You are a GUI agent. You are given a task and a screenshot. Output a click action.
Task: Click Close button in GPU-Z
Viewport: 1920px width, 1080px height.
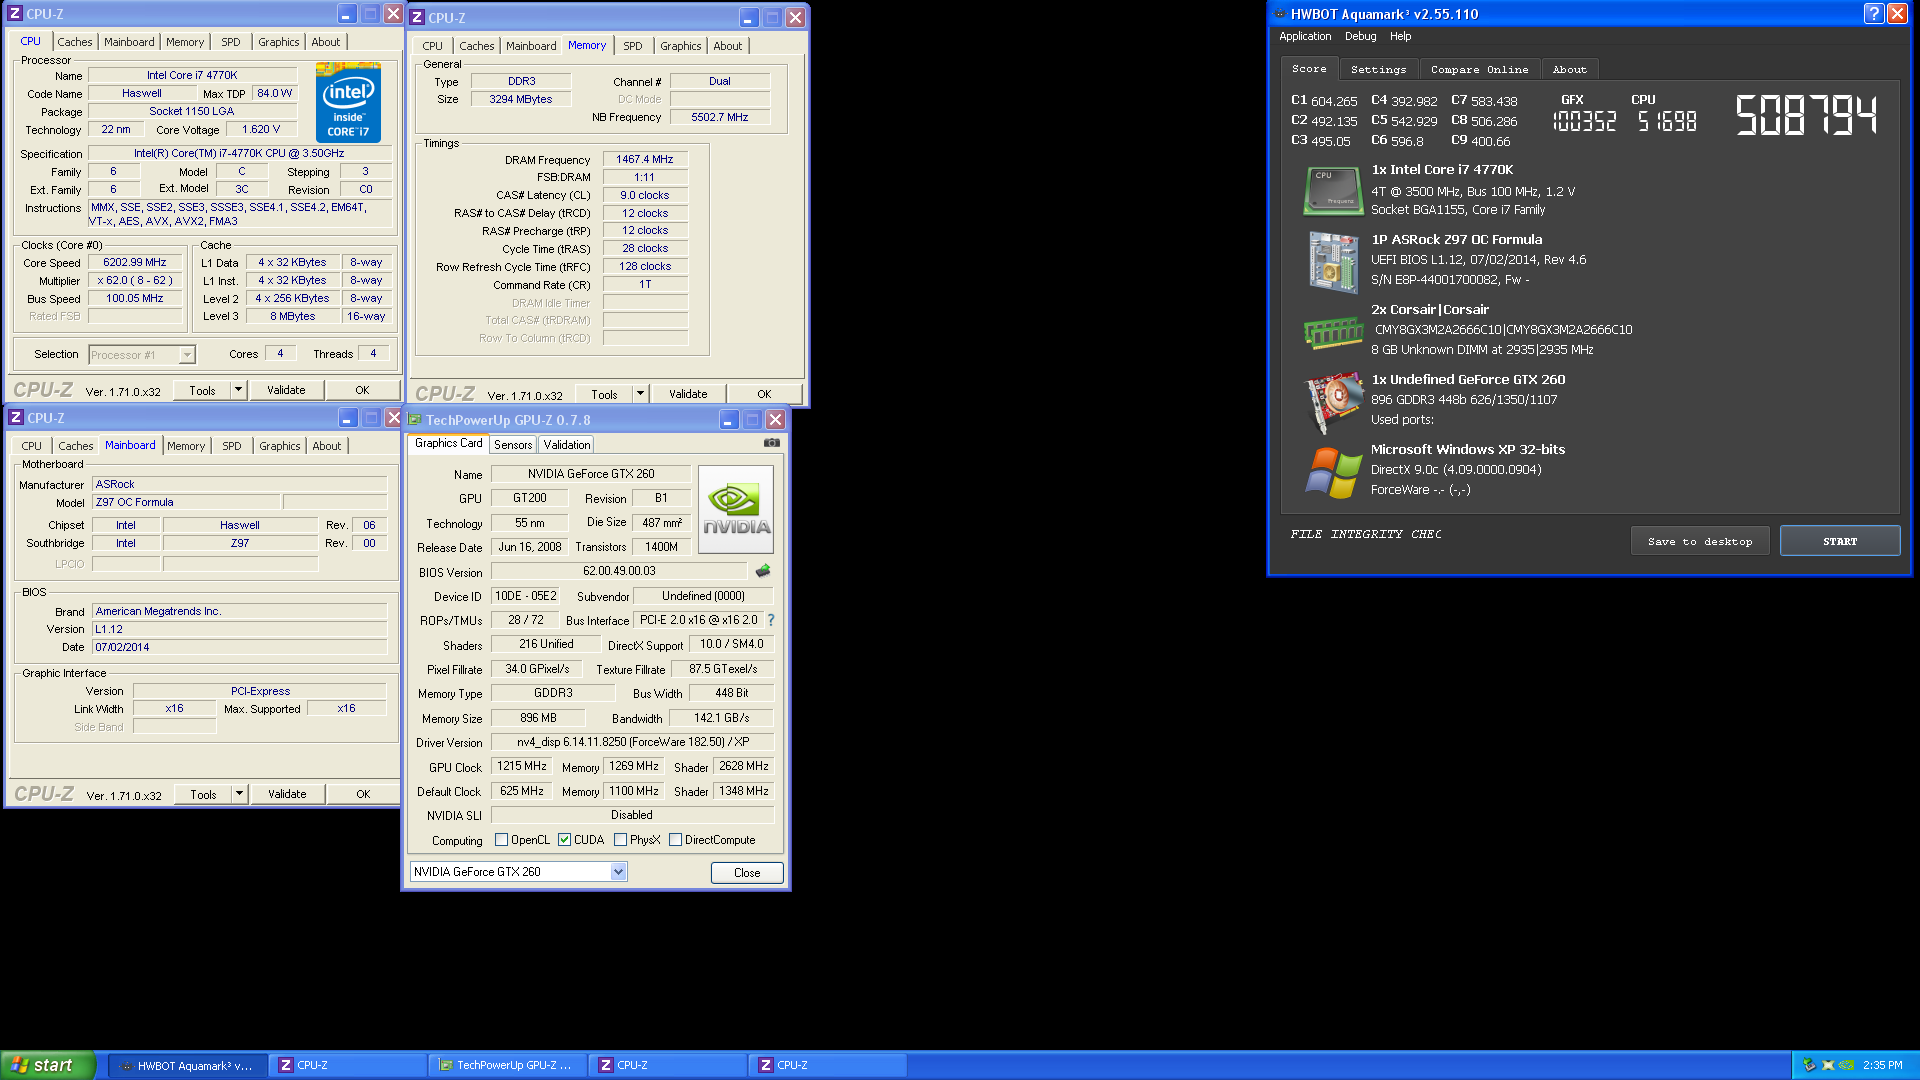tap(747, 873)
